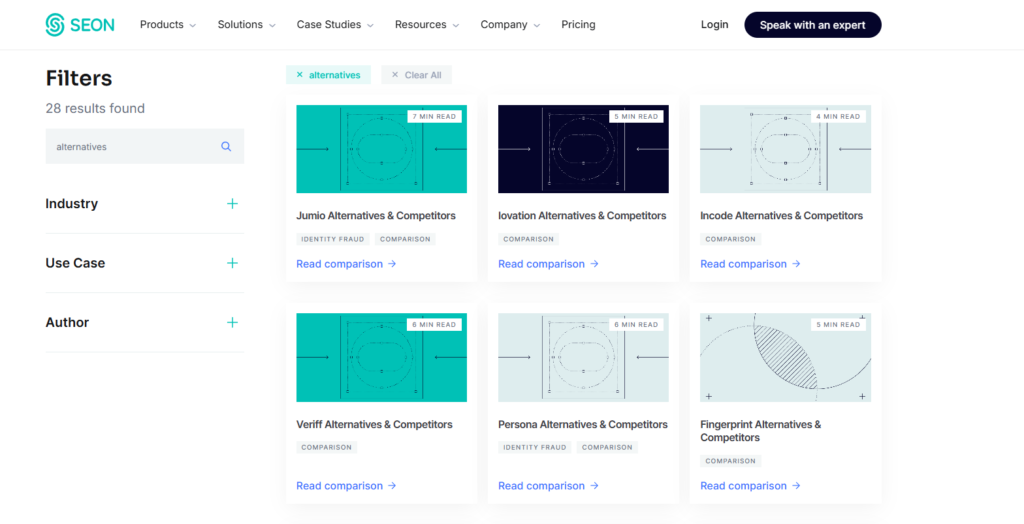Screen dimensions: 1024x524
Task: Click the Login link
Action: point(714,25)
